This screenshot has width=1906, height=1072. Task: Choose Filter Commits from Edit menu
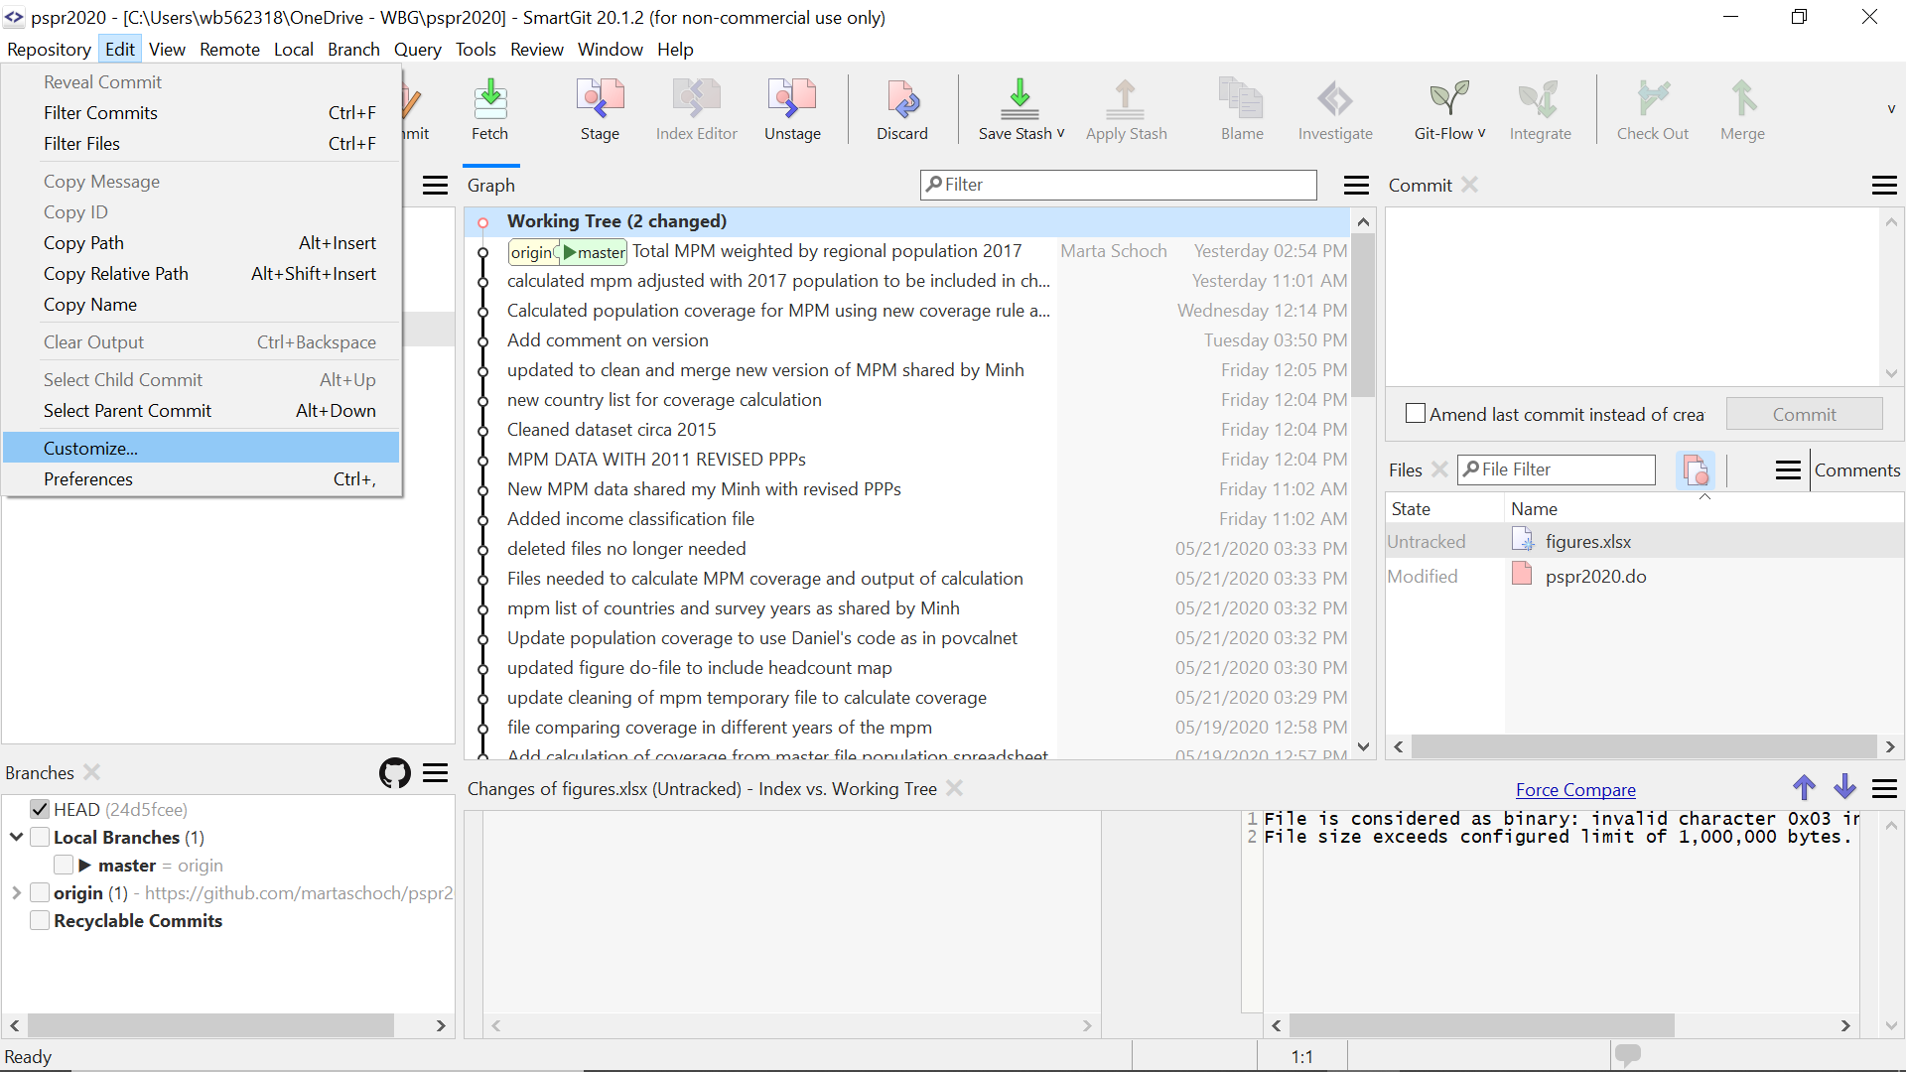201,113
